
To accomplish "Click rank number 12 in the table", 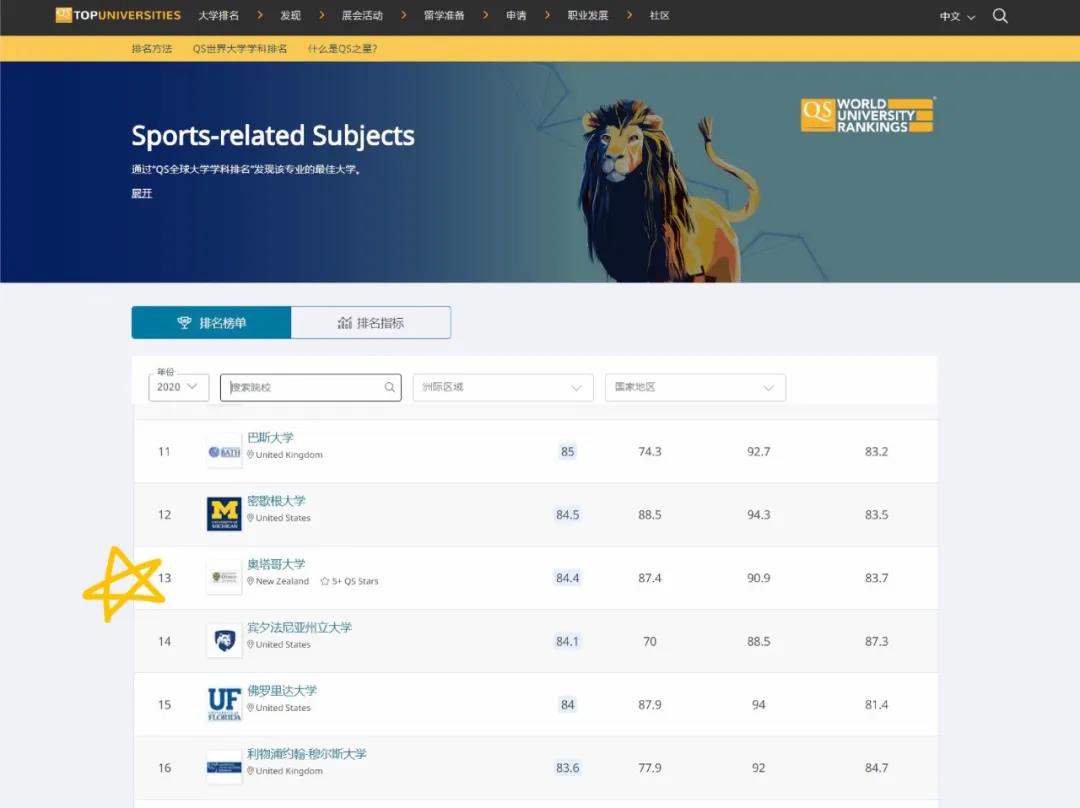I will coord(165,515).
